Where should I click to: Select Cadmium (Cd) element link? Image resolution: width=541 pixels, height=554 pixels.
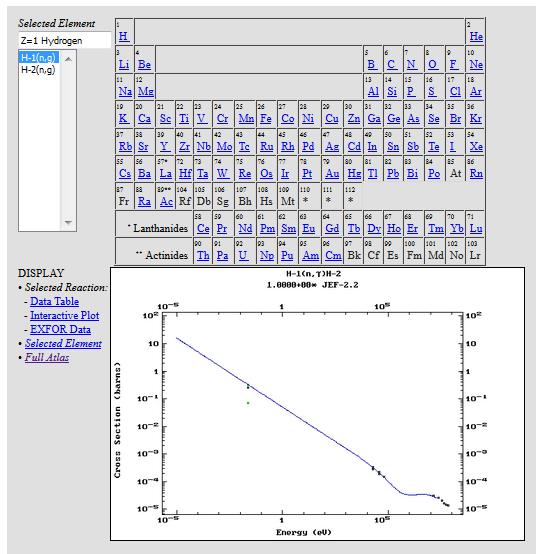(x=354, y=146)
